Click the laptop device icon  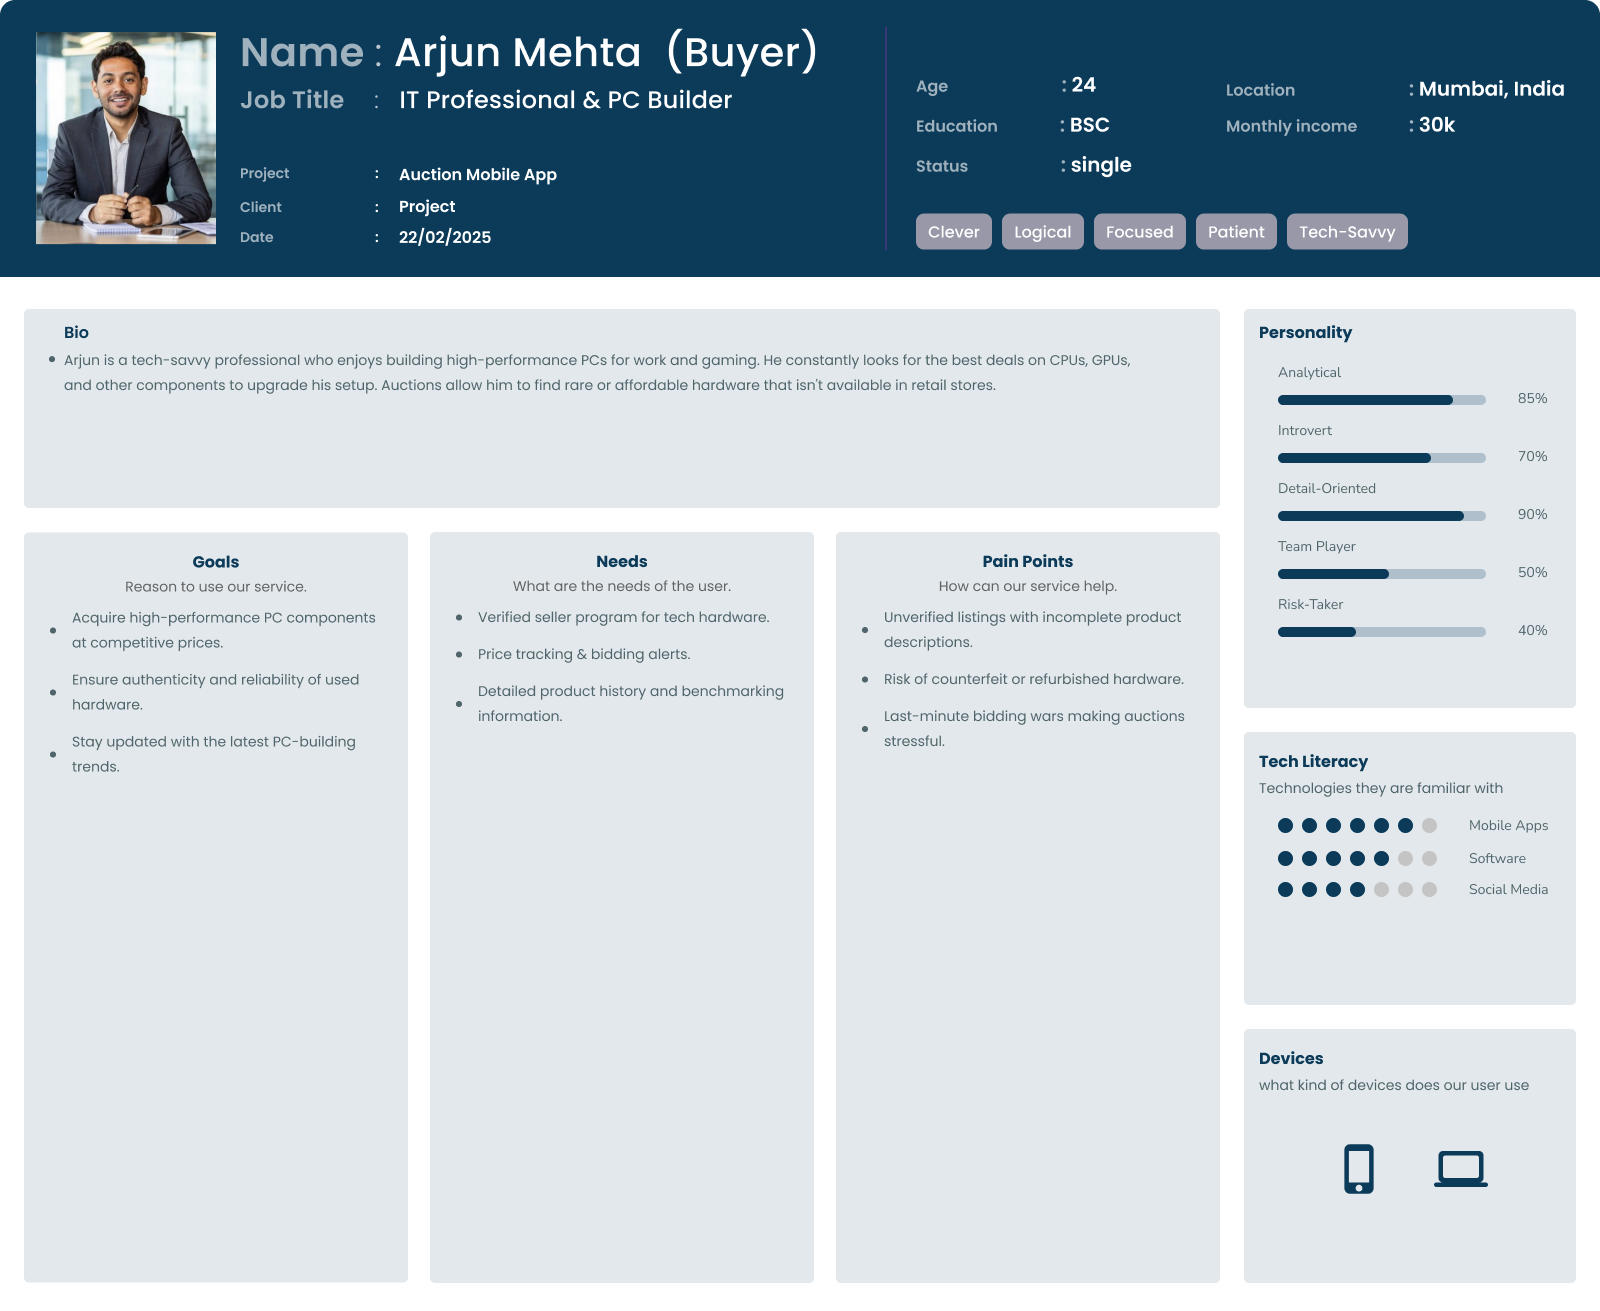[x=1461, y=1169]
